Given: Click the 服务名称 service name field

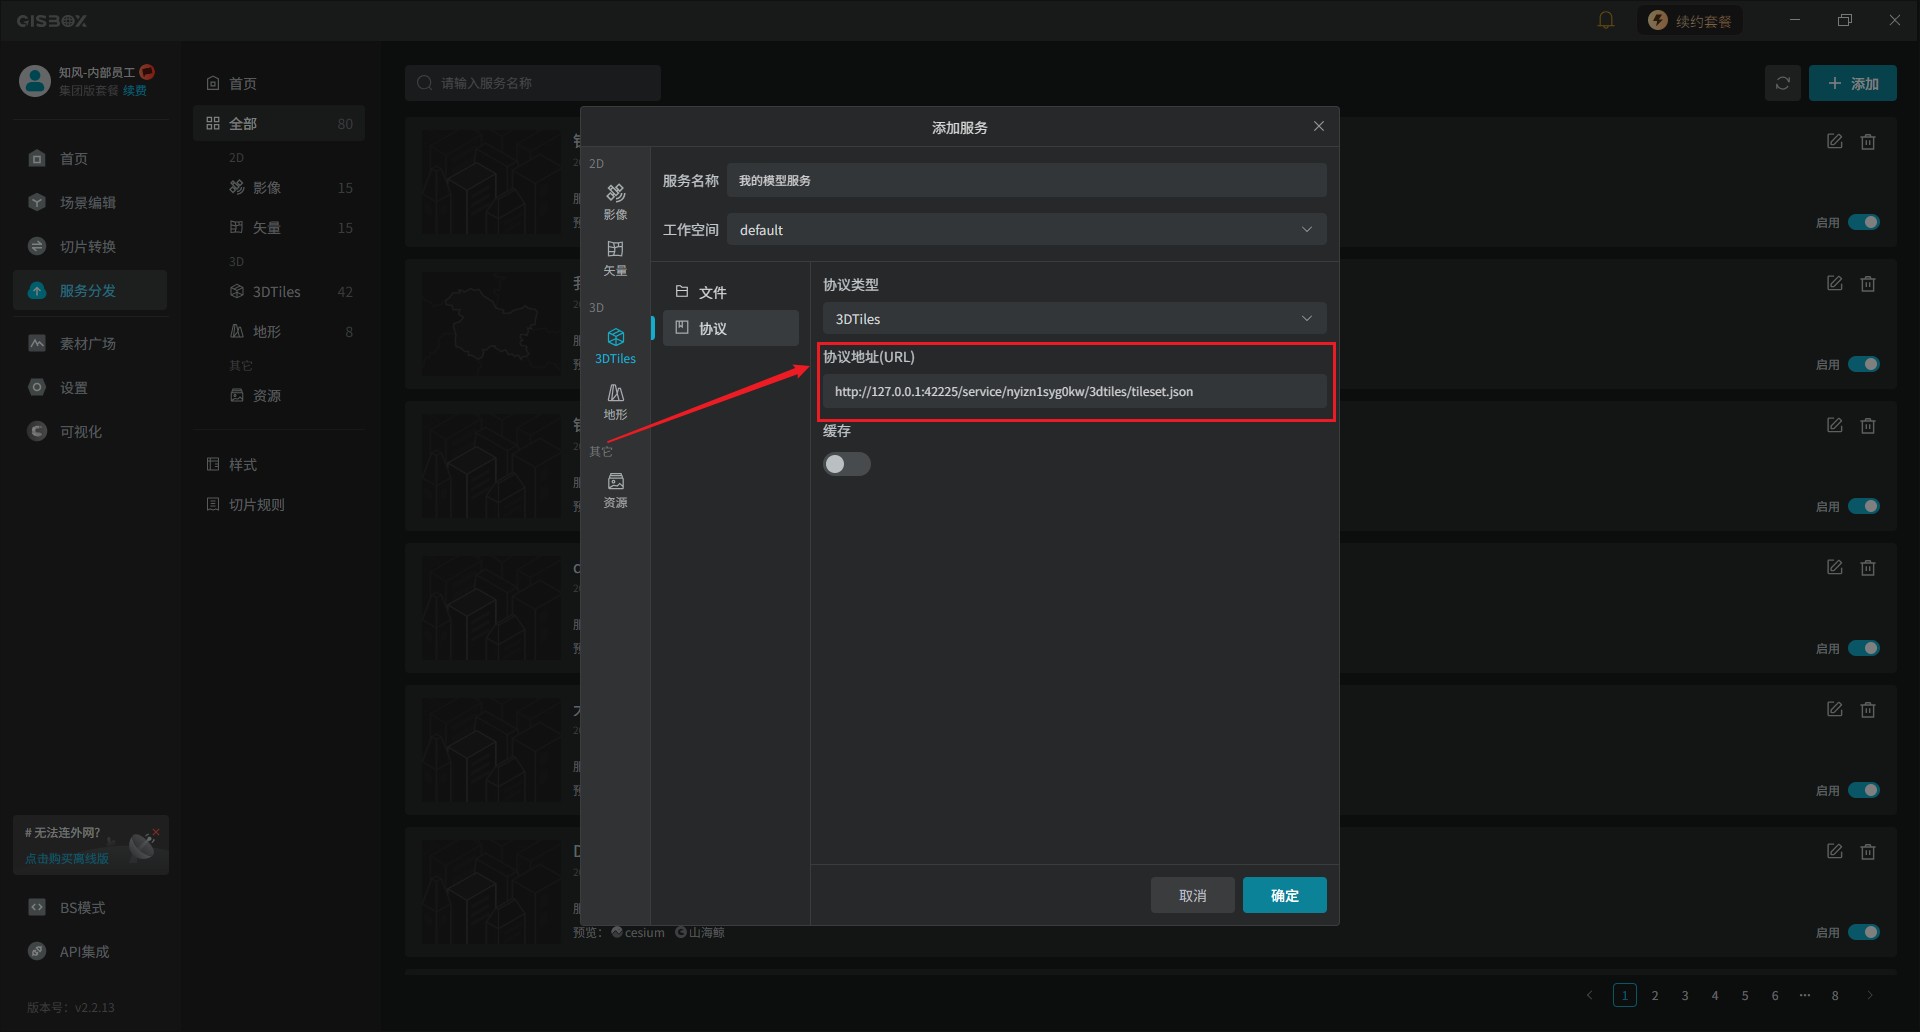Looking at the screenshot, I should [x=1026, y=180].
